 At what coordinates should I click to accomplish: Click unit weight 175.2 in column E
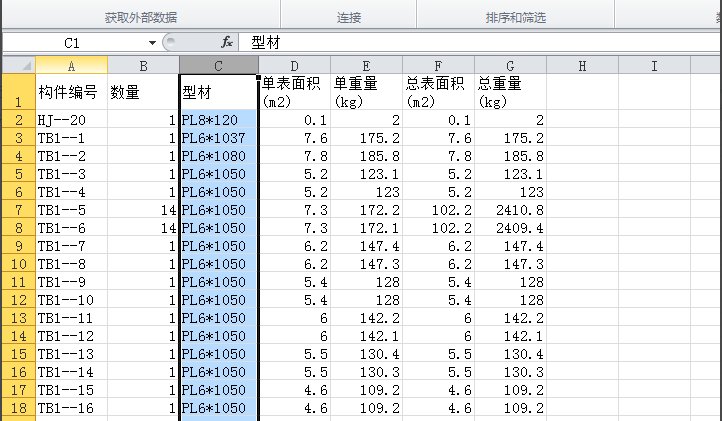click(x=366, y=138)
